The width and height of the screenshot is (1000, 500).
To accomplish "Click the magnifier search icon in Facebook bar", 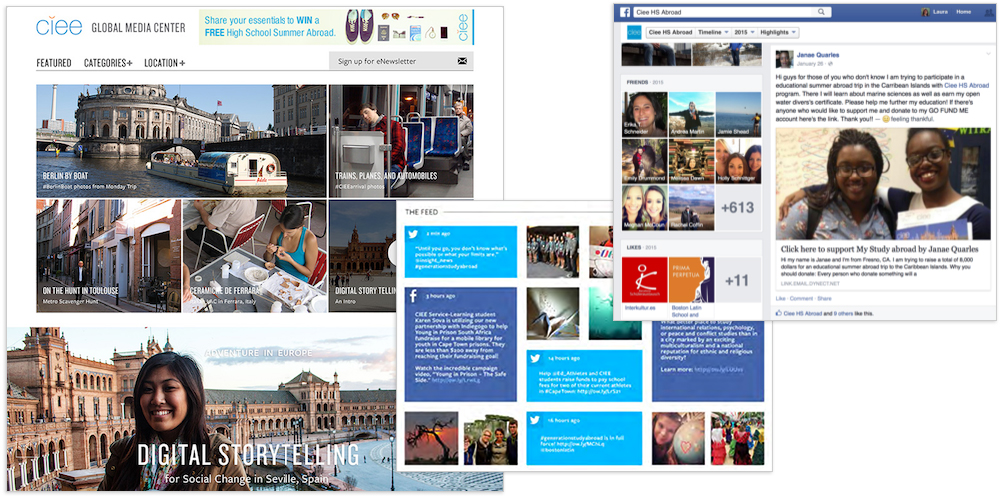I will pos(821,12).
